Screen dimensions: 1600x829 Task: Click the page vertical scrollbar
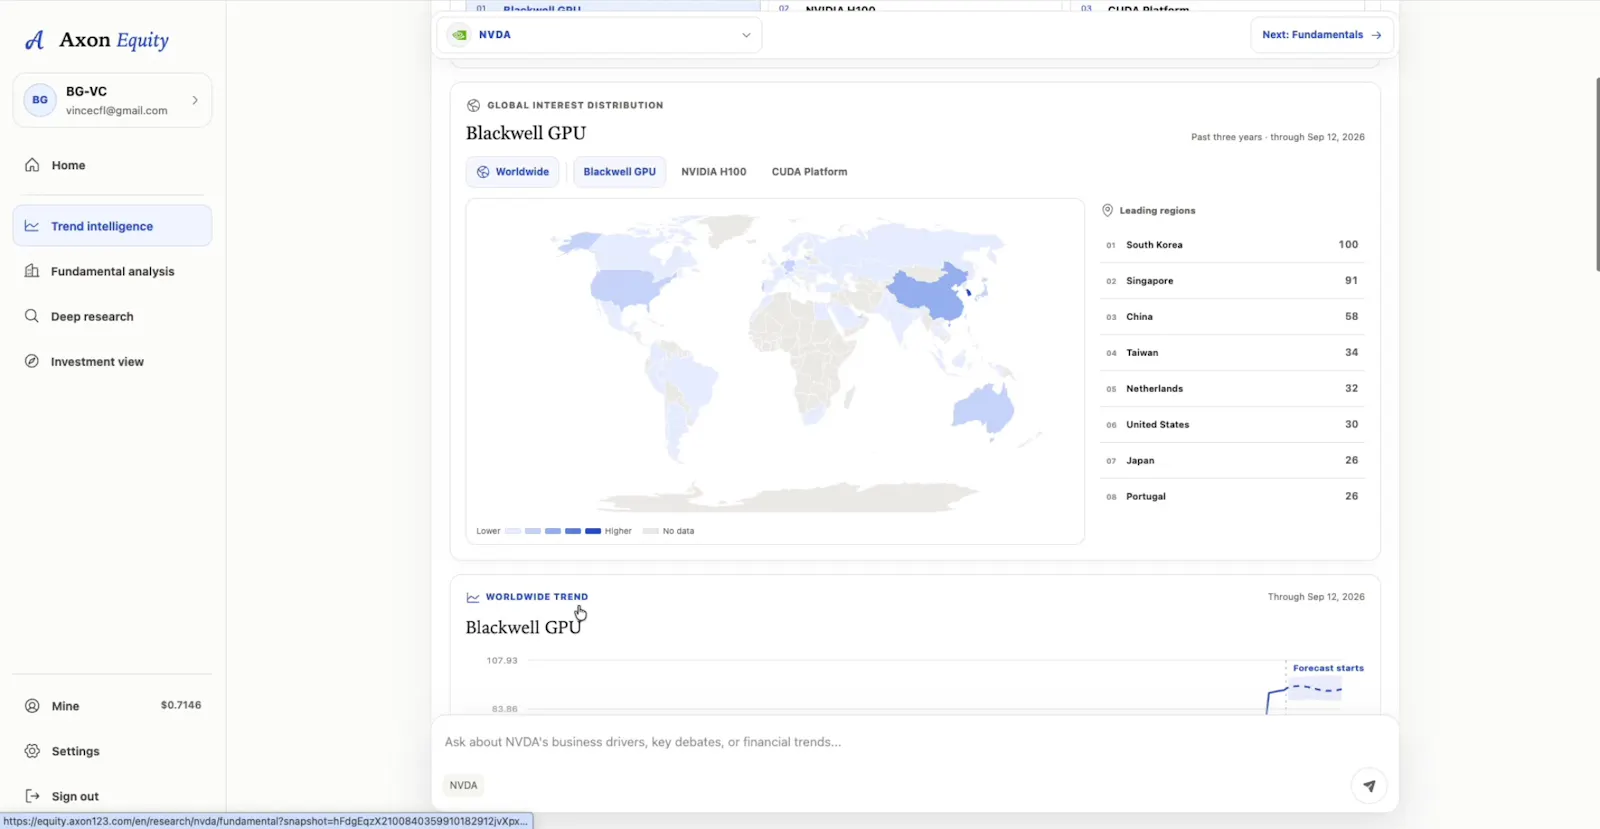(1597, 173)
